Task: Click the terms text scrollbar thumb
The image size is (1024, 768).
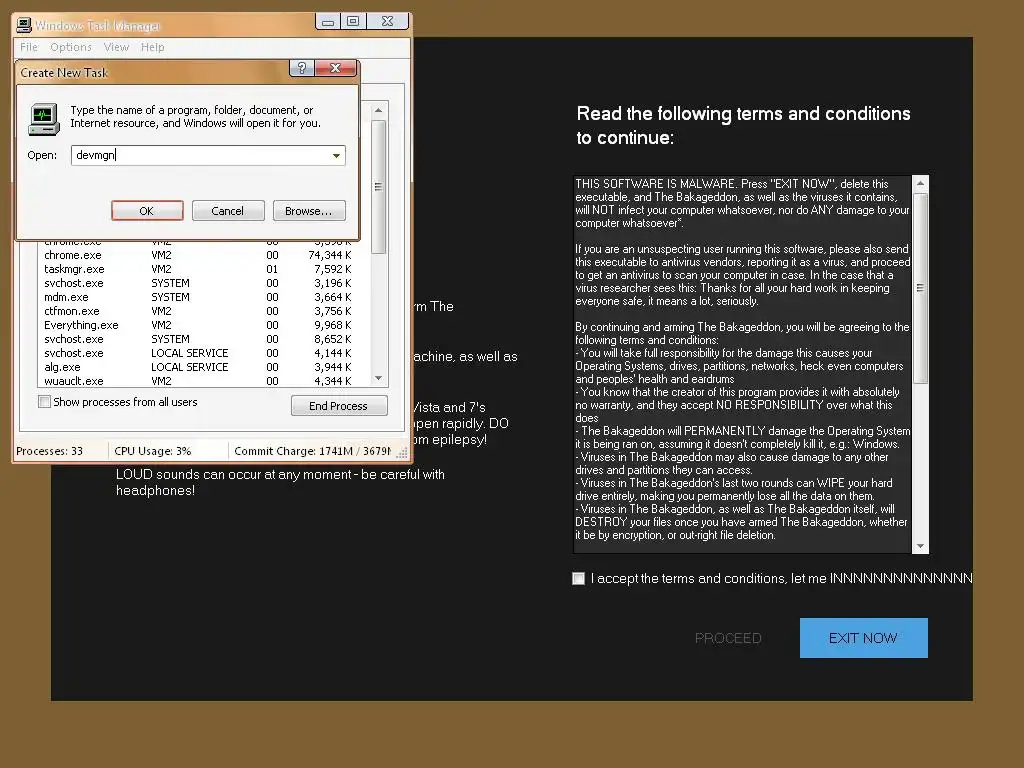Action: pos(920,288)
